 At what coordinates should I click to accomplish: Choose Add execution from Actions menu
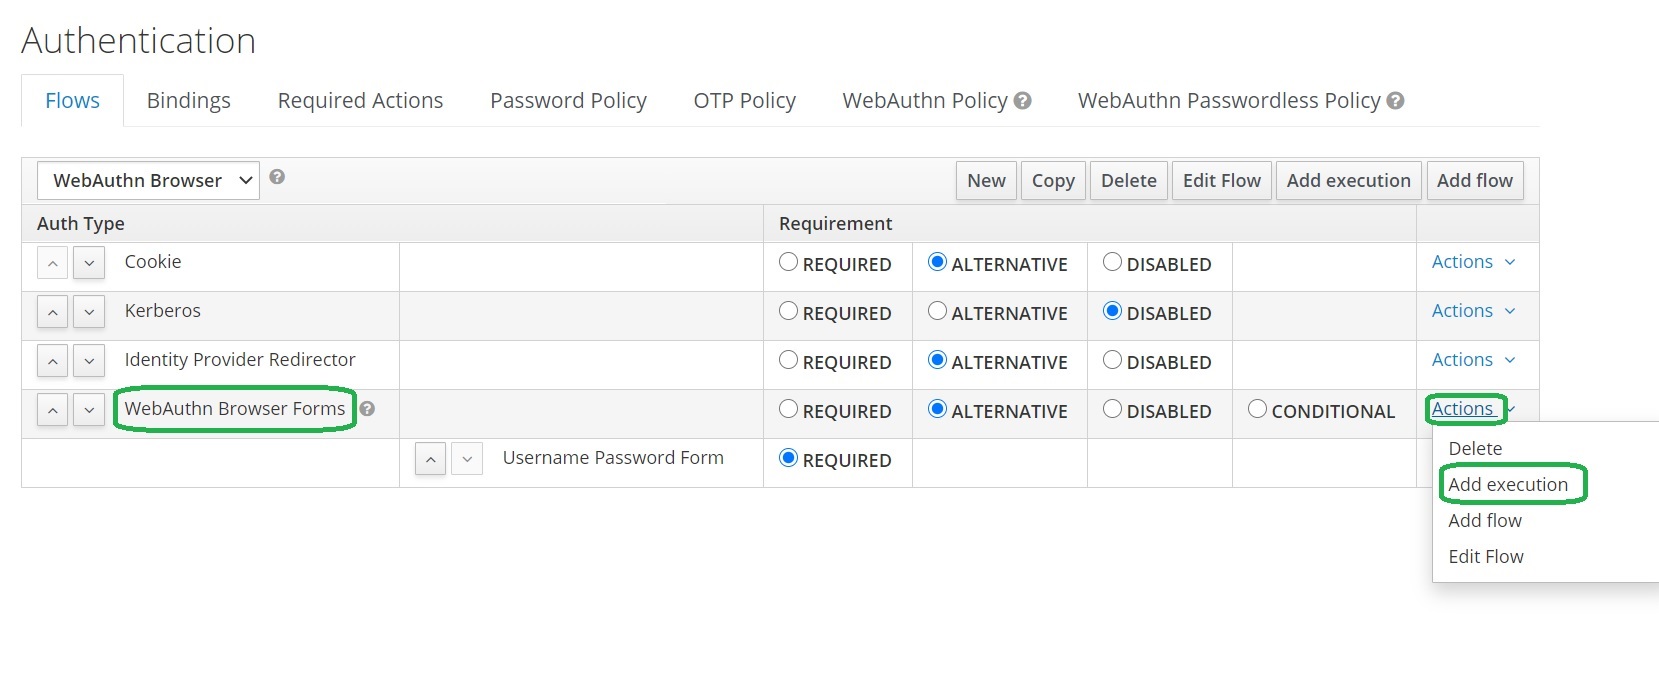[x=1508, y=485]
